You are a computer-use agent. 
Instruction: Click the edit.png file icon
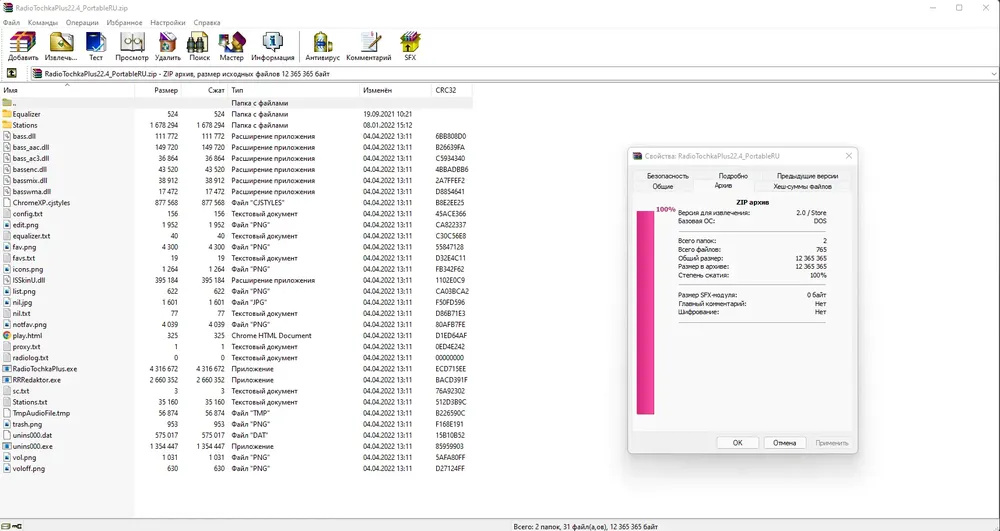coord(7,225)
